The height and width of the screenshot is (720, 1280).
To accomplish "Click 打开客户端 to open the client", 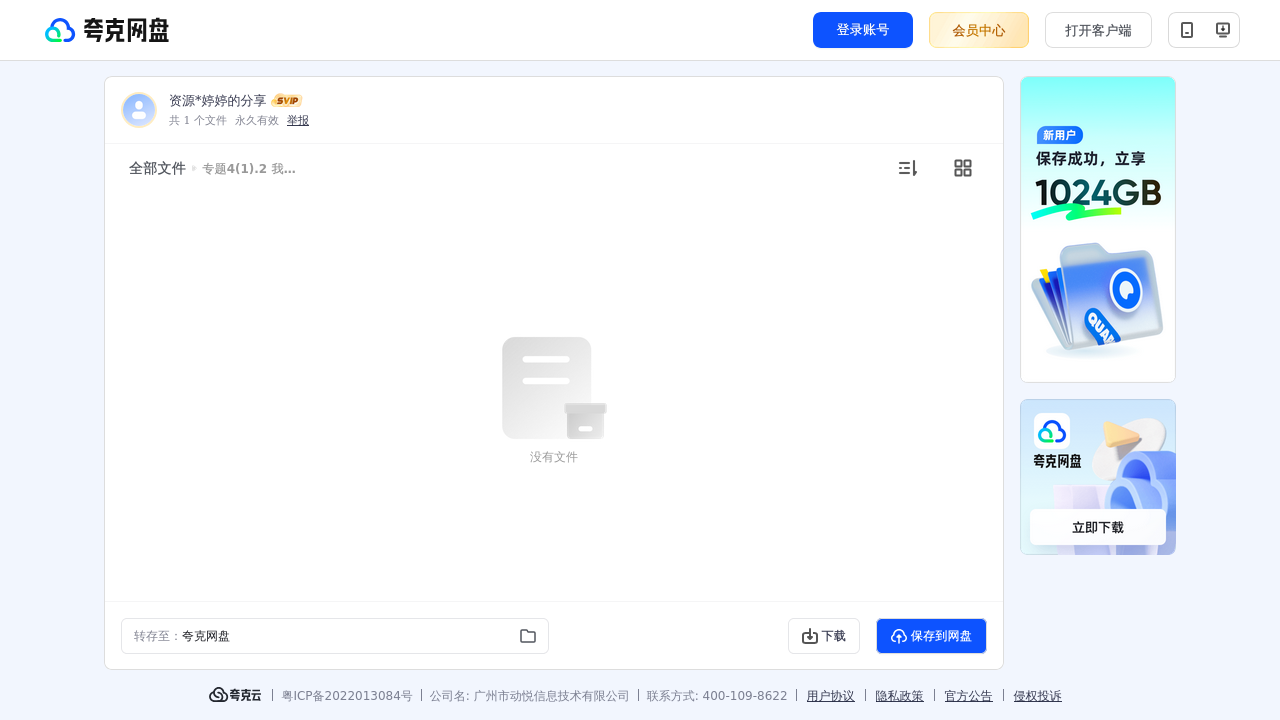I will (1098, 30).
